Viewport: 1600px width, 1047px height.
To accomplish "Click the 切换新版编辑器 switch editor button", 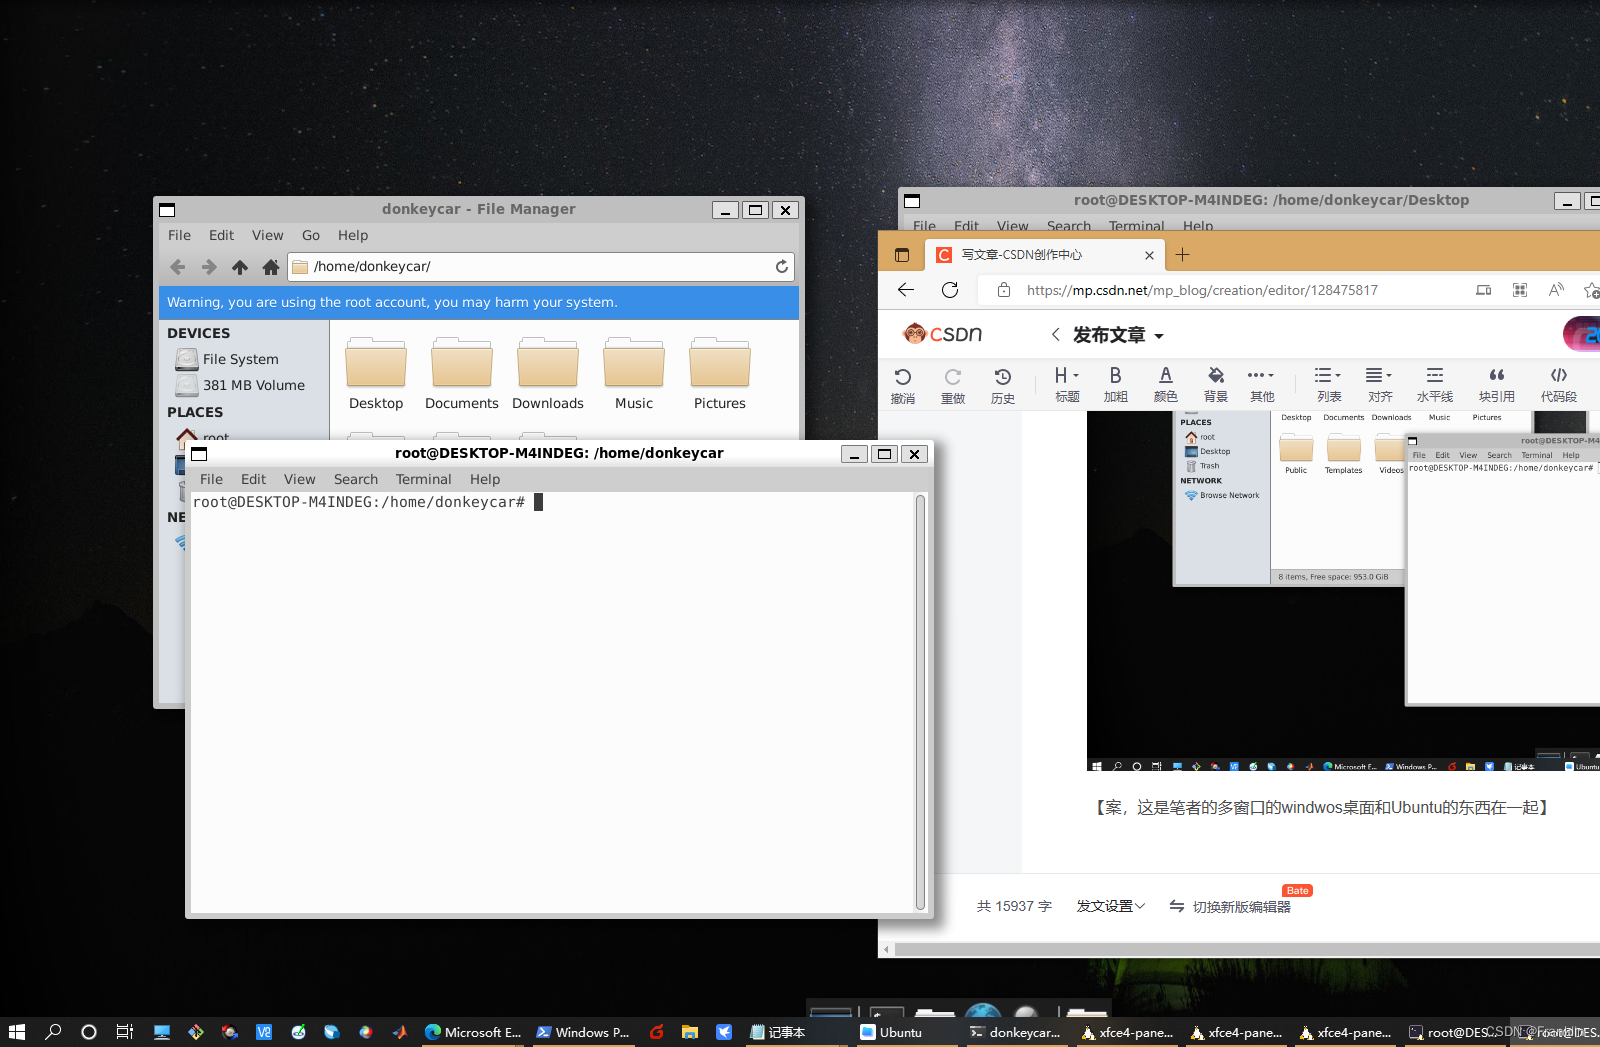I will 1242,906.
